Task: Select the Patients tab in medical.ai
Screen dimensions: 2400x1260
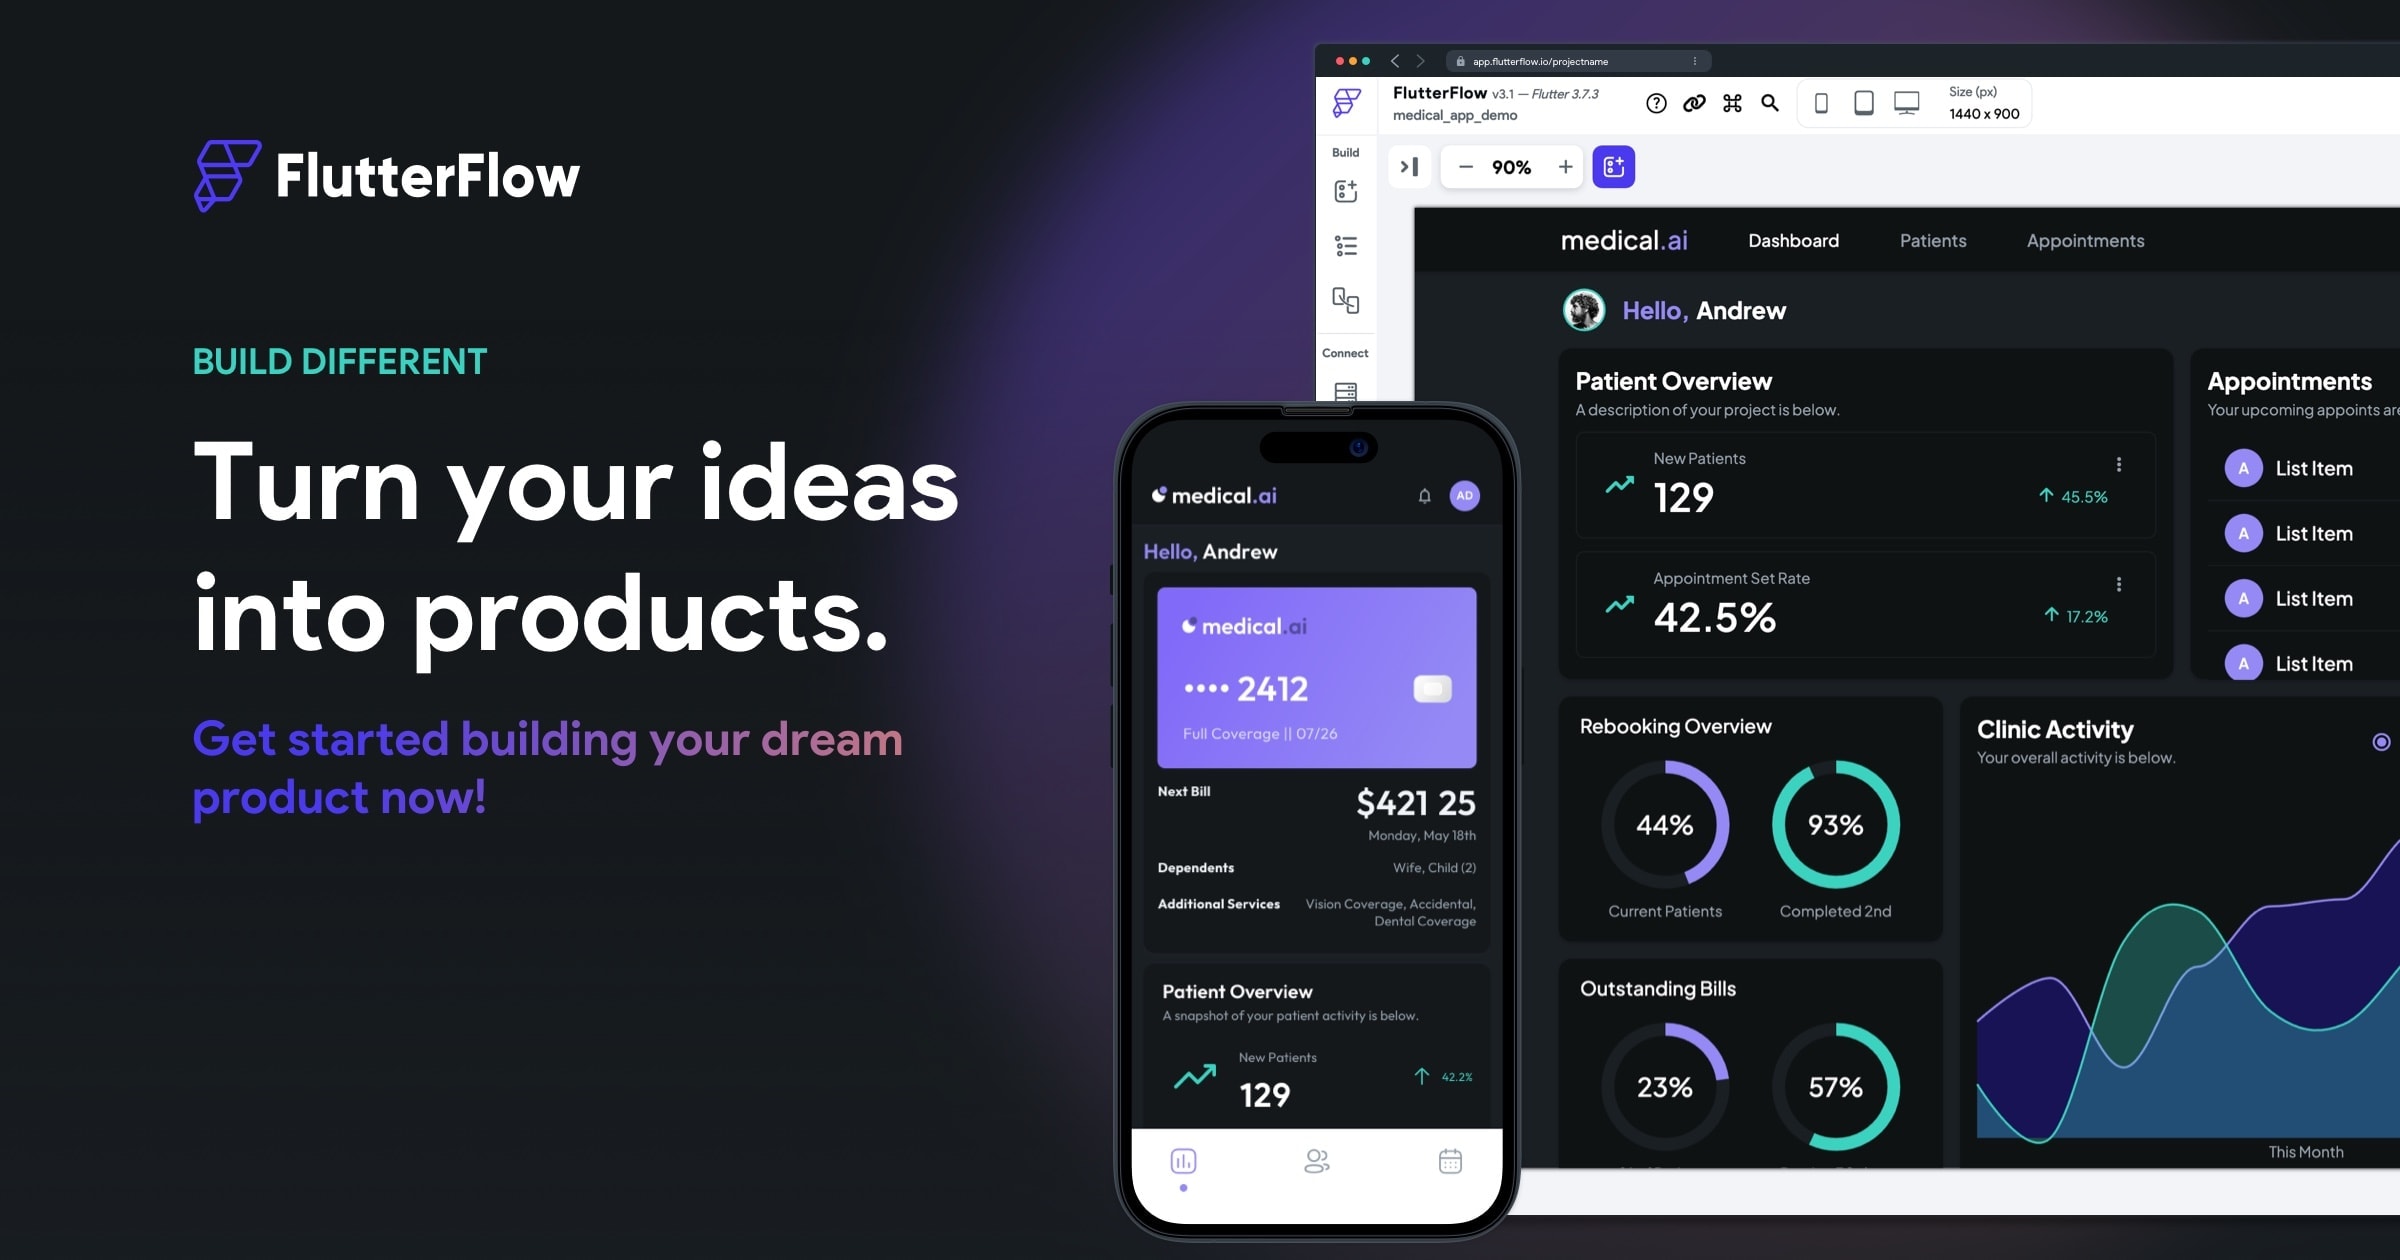Action: coord(1933,241)
